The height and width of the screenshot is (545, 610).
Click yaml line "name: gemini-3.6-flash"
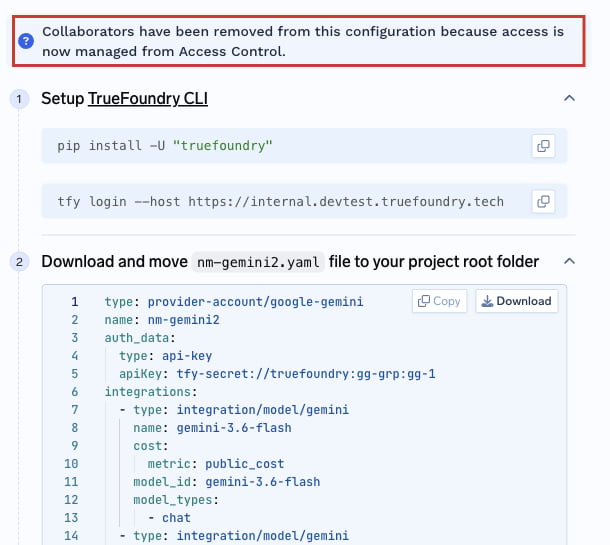(212, 428)
